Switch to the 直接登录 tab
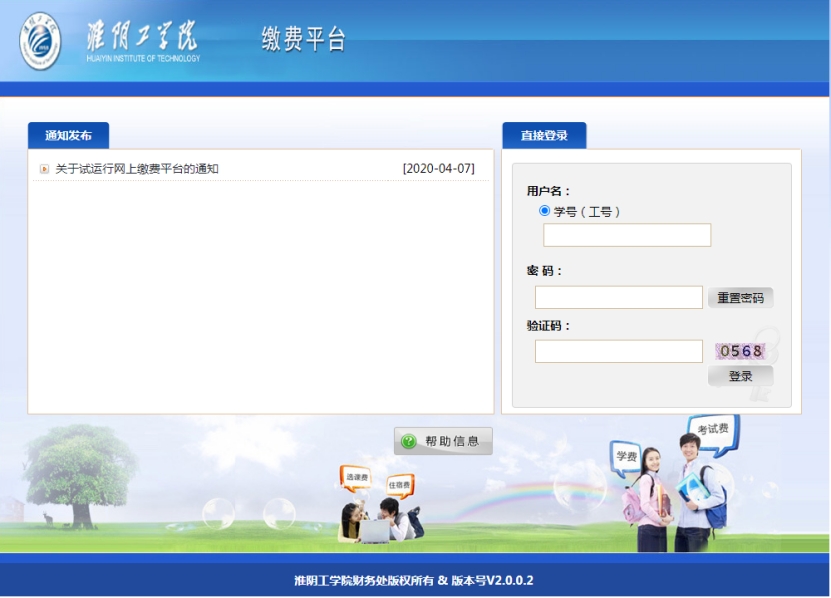The height and width of the screenshot is (598, 831). point(544,135)
